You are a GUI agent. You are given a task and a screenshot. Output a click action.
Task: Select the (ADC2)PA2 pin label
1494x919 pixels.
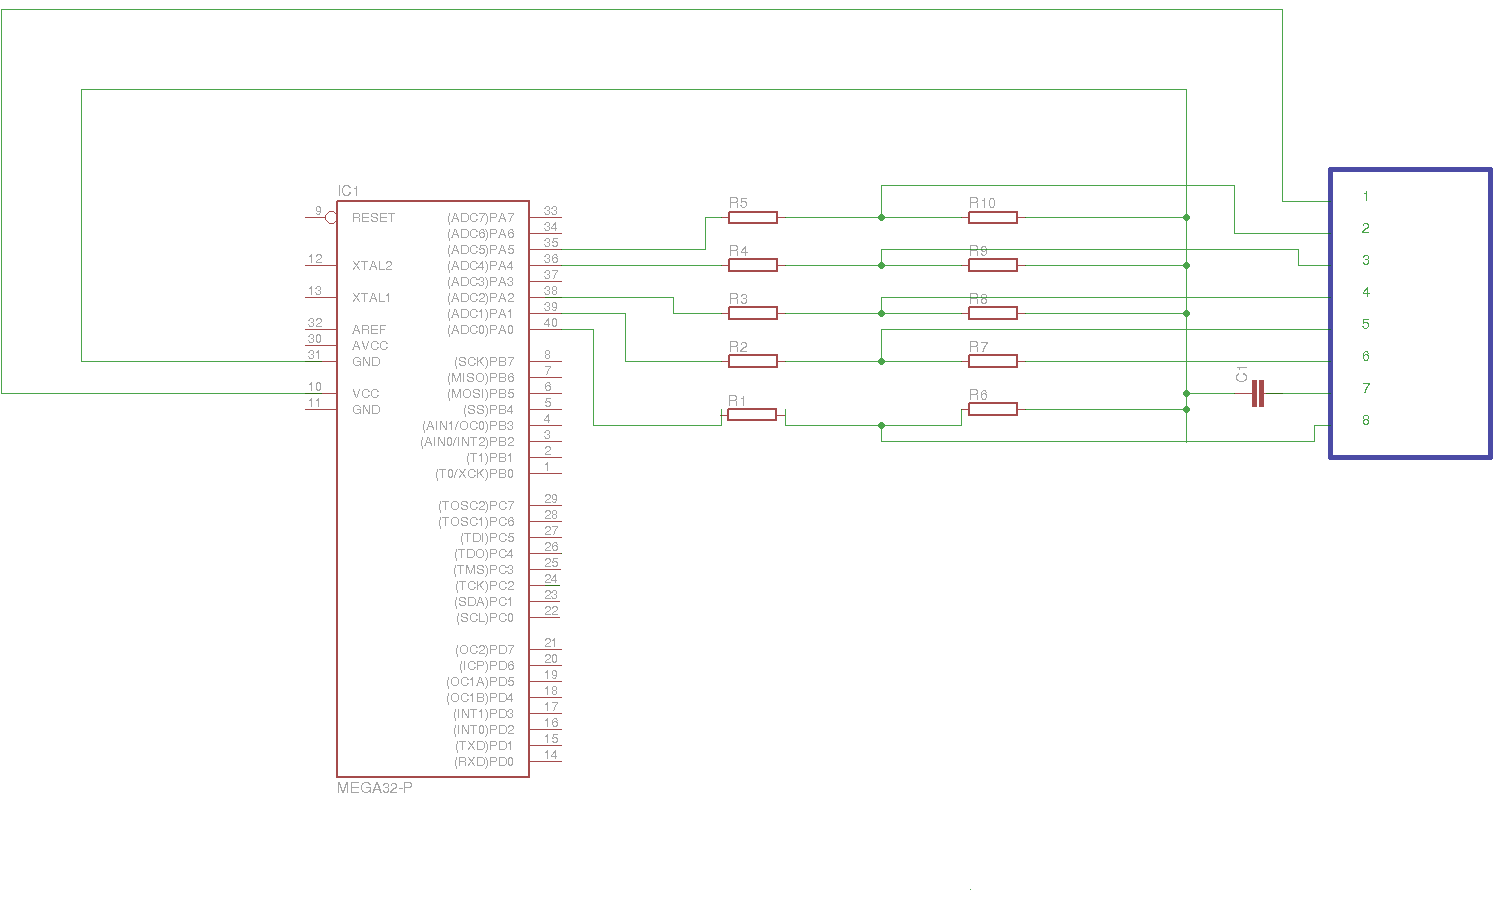click(x=480, y=298)
